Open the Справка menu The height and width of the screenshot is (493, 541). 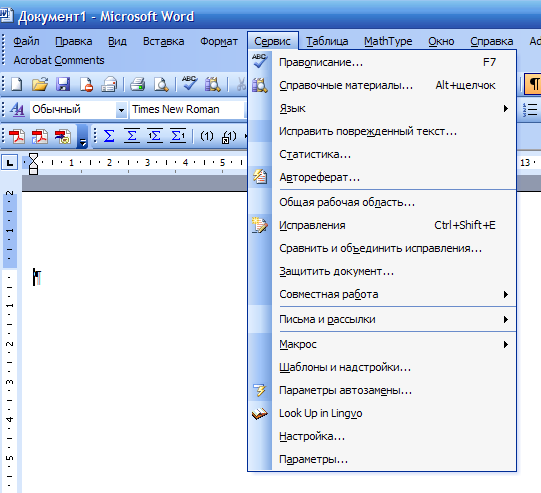coord(492,41)
